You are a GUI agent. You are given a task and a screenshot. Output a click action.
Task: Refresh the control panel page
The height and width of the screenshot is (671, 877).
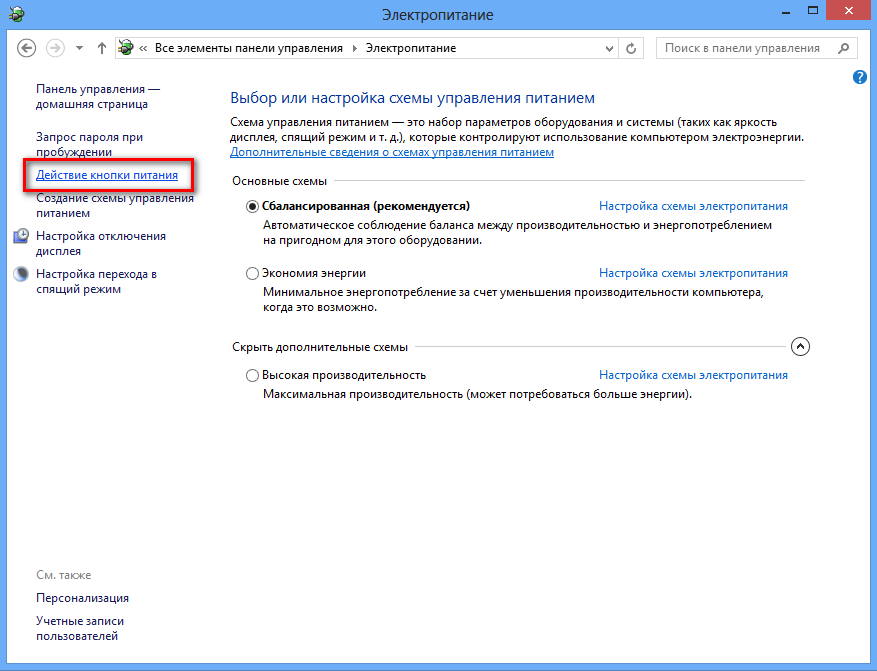click(x=631, y=48)
